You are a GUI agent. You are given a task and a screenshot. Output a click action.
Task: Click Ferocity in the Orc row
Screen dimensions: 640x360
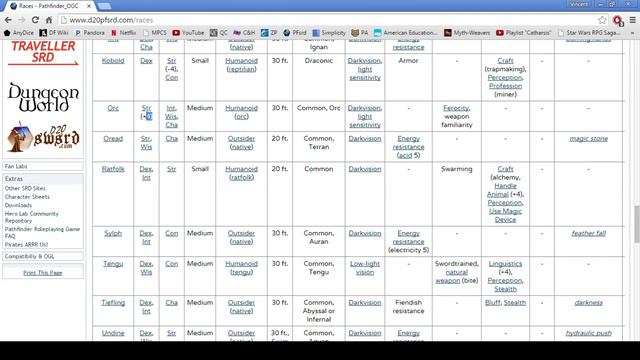(456, 108)
